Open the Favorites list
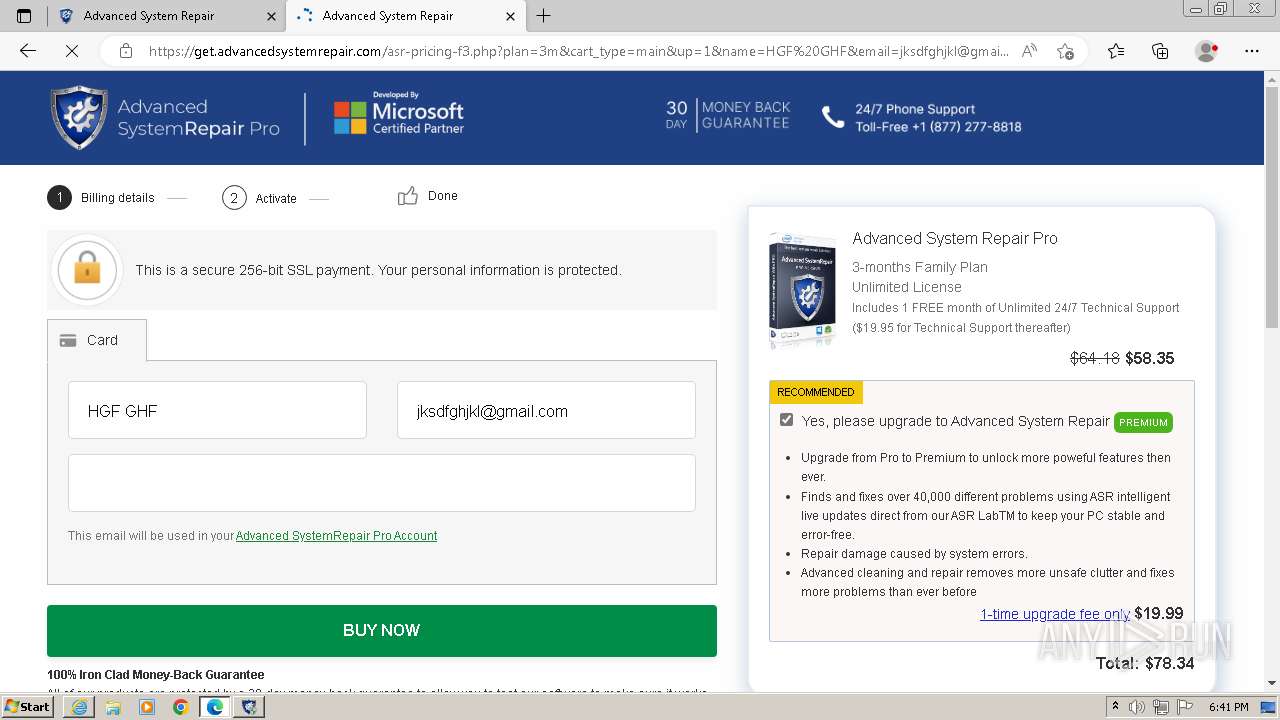The width and height of the screenshot is (1280, 720). click(1116, 51)
